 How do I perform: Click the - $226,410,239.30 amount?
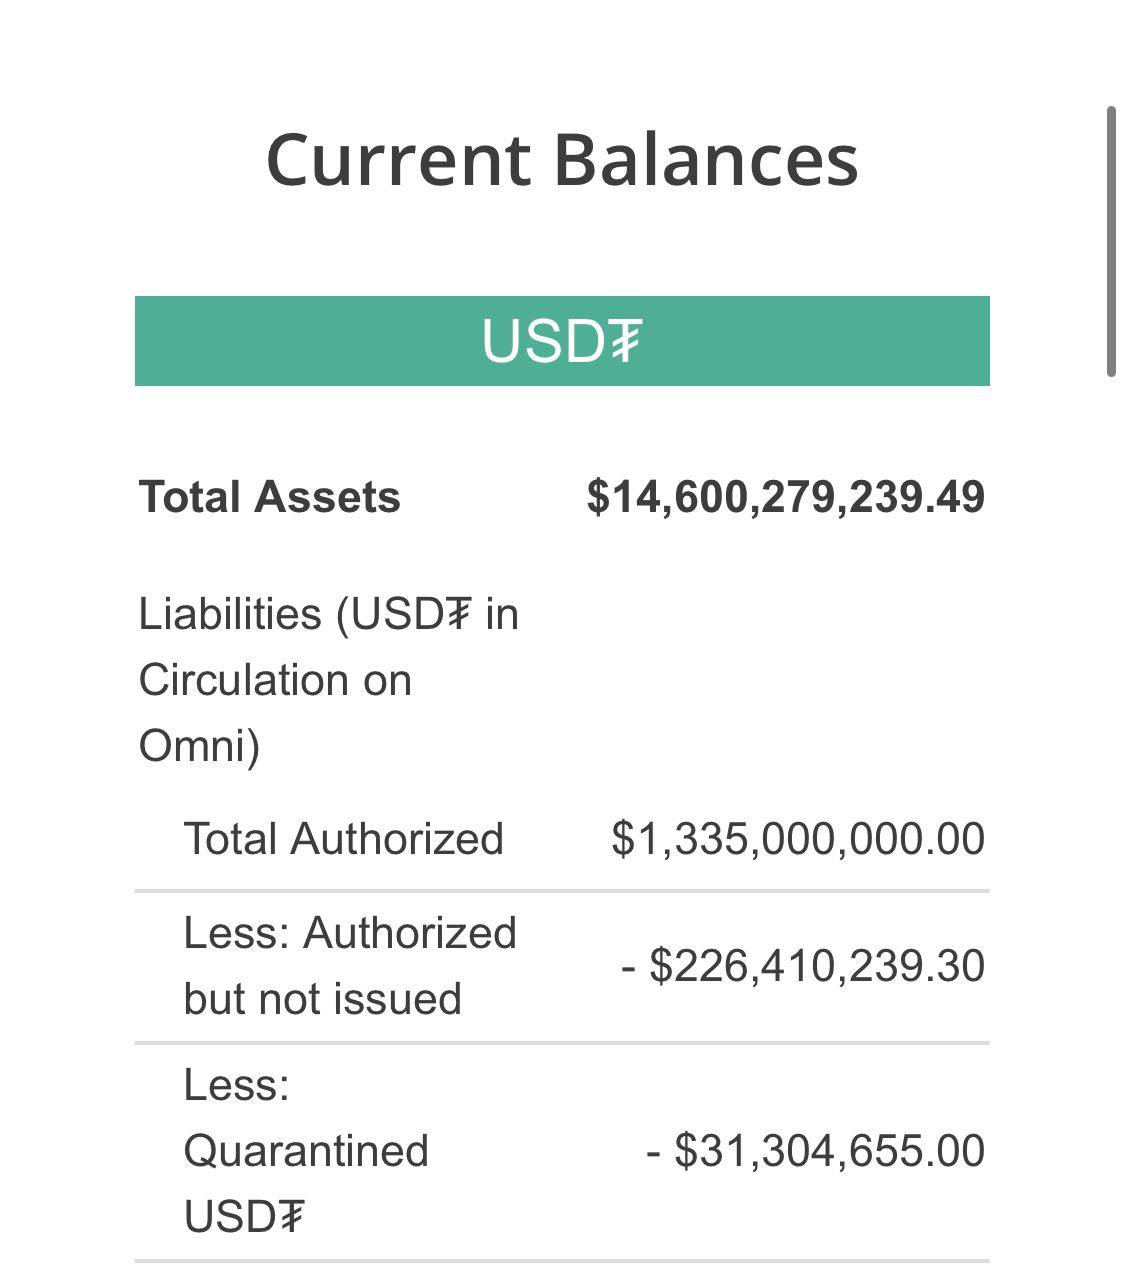pos(803,966)
